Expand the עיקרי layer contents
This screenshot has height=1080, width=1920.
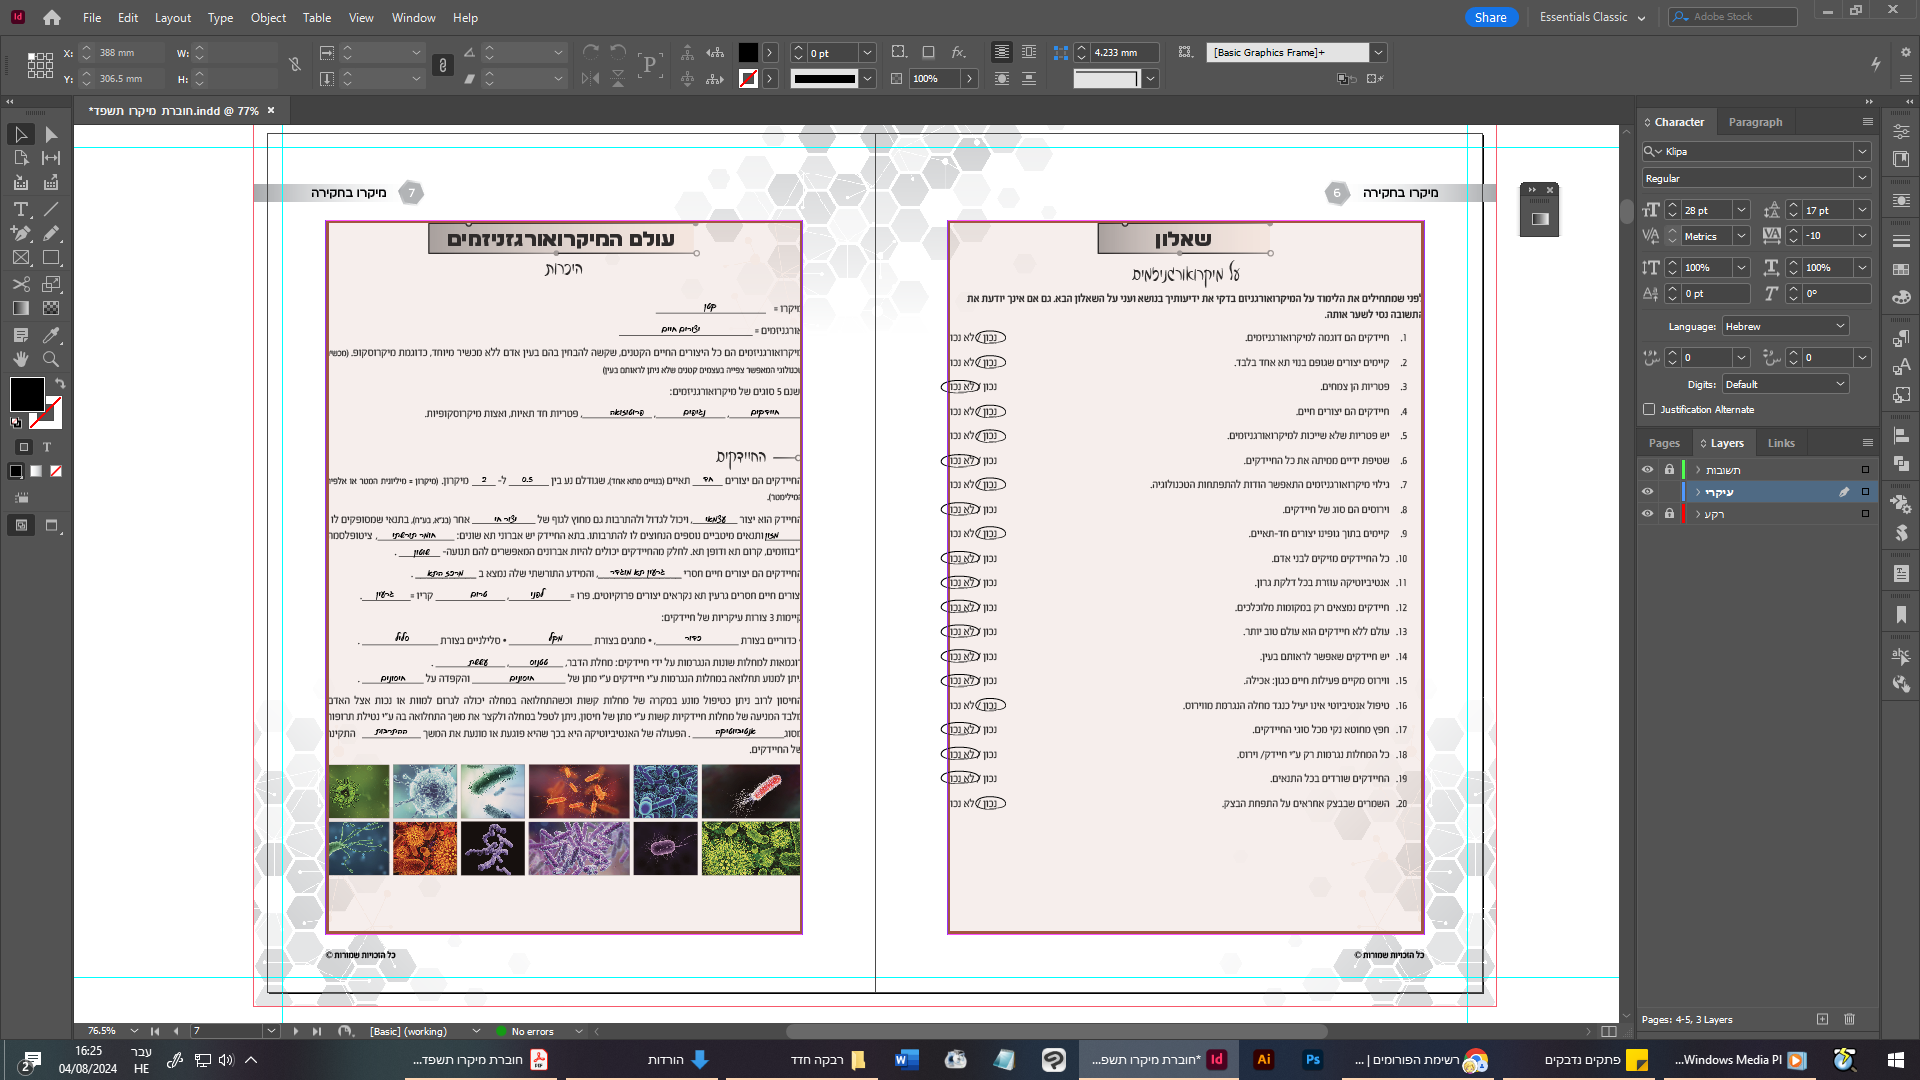[x=1698, y=492]
